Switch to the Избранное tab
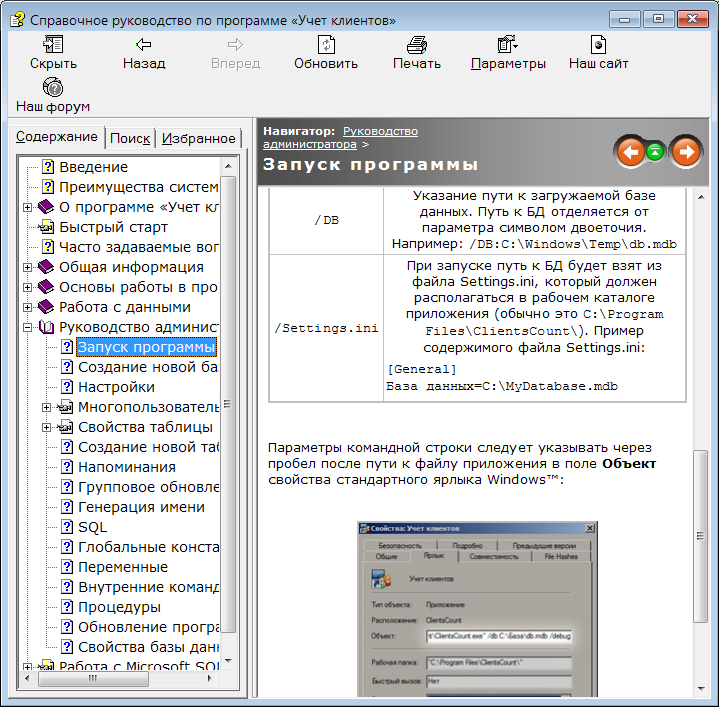Image resolution: width=719 pixels, height=707 pixels. [199, 139]
